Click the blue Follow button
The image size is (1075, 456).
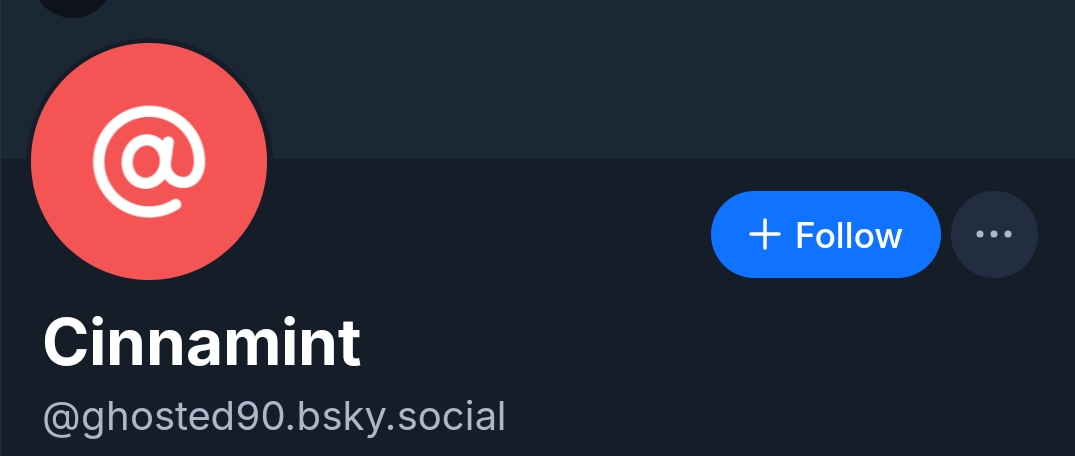pyautogui.click(x=825, y=235)
